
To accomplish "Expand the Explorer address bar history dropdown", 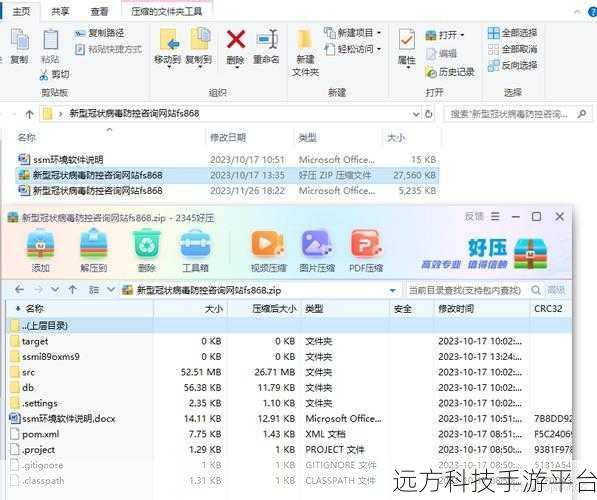I will pyautogui.click(x=415, y=114).
